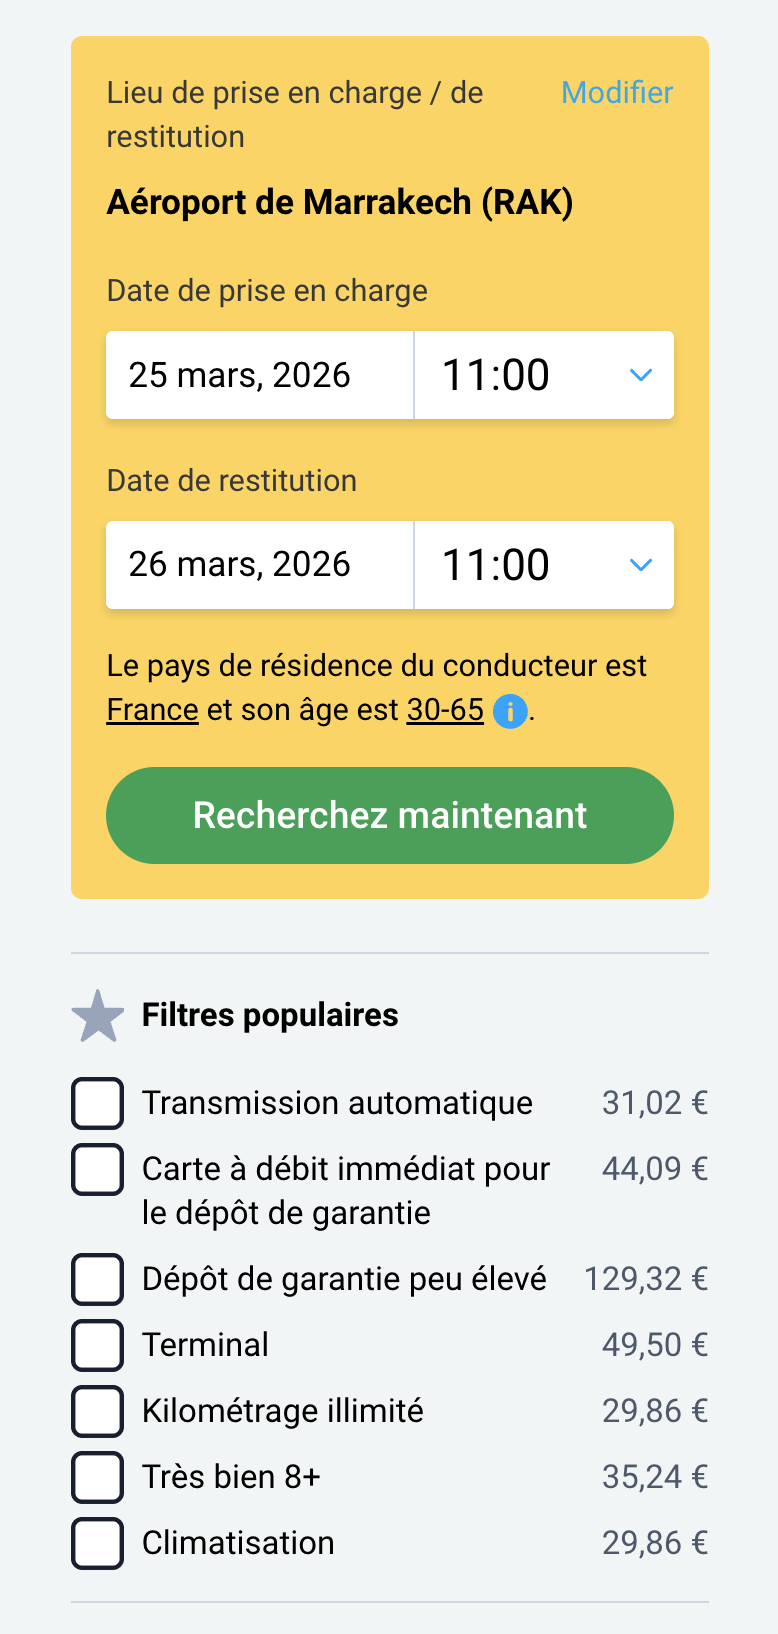
Task: Tick Dépôt de garantie peu élevé
Action: [x=98, y=1279]
